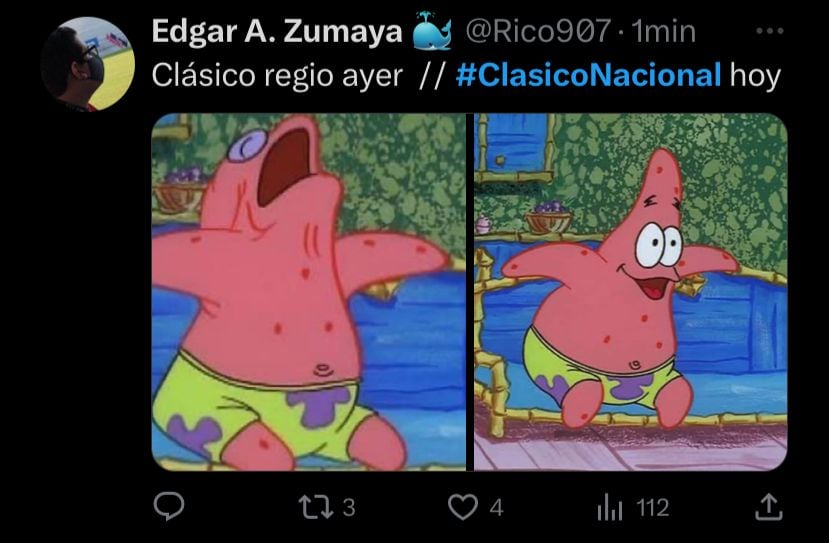Click the Edgar A. Zumaya display name

[277, 31]
